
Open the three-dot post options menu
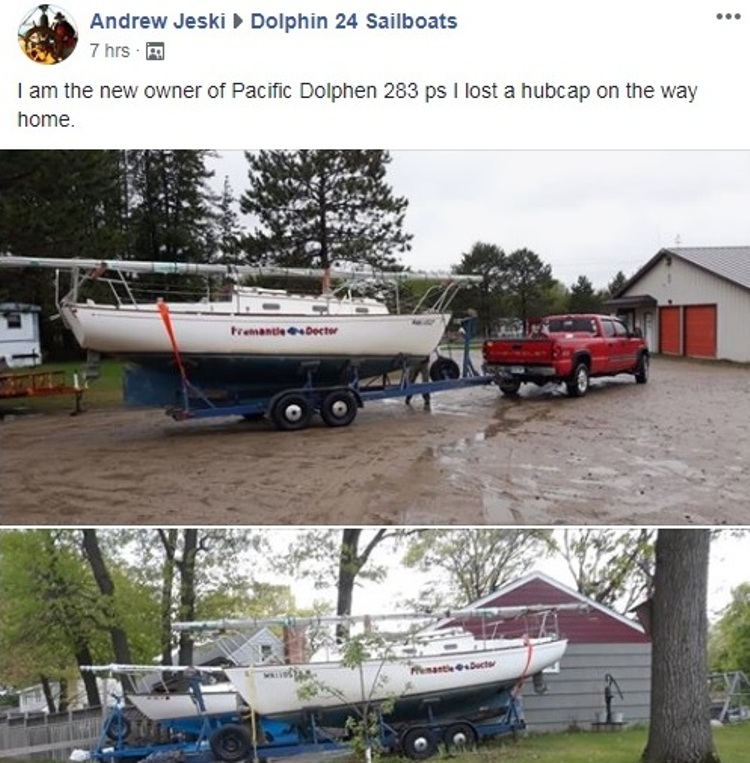(729, 17)
